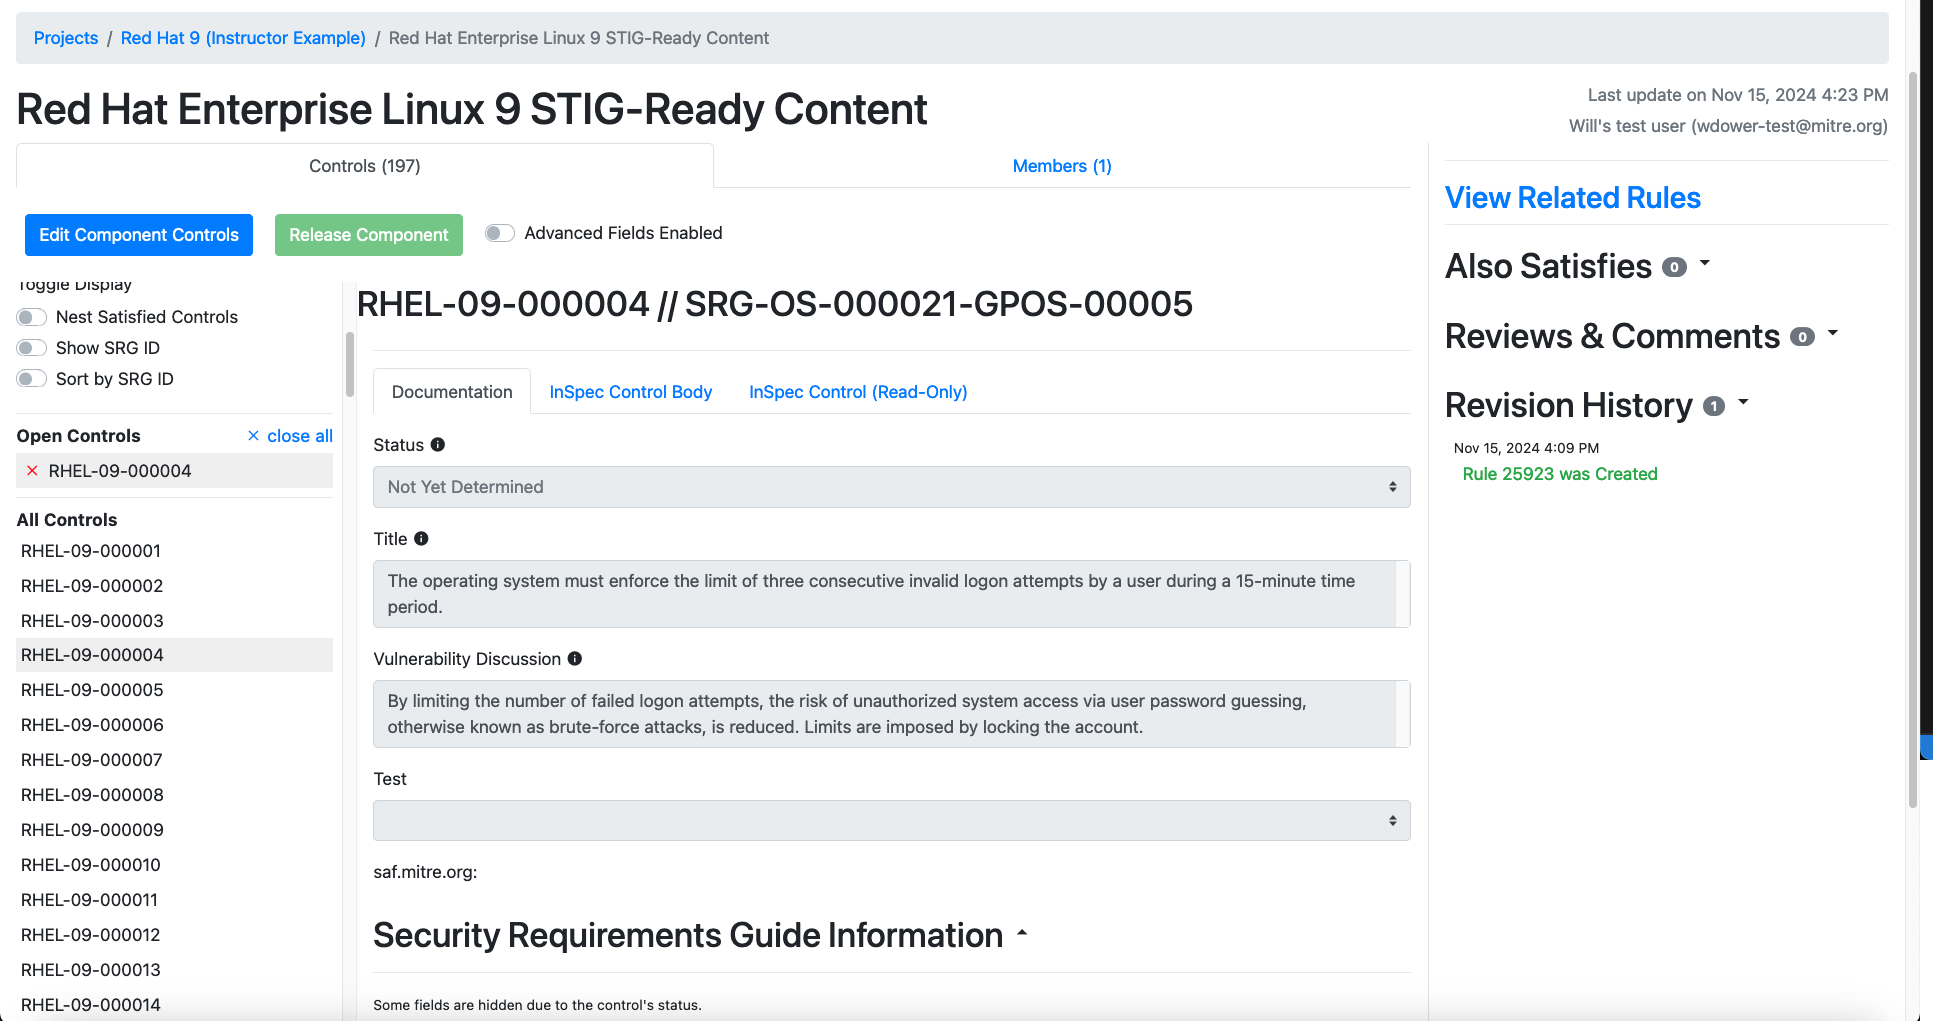Open View Related Rules link
Viewport: 1933px width, 1021px height.
[1572, 198]
